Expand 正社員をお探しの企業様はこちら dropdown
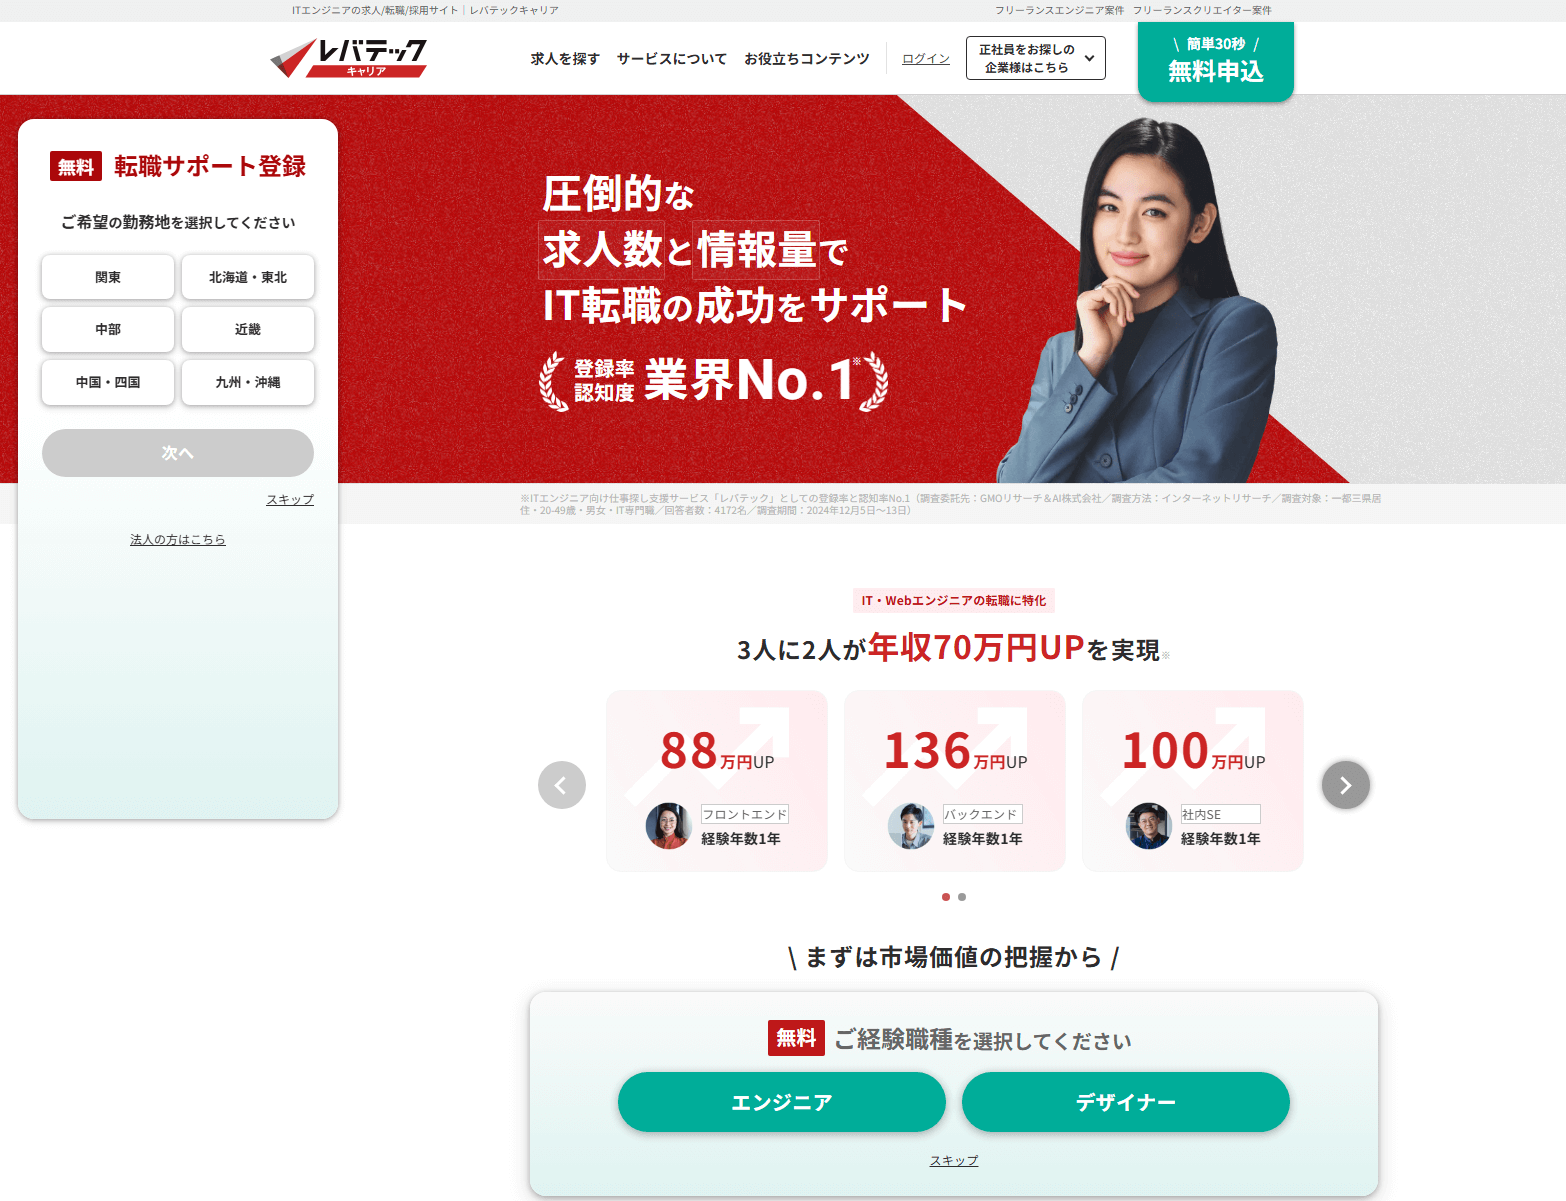Screen dimensions: 1566x1201 tap(1036, 58)
